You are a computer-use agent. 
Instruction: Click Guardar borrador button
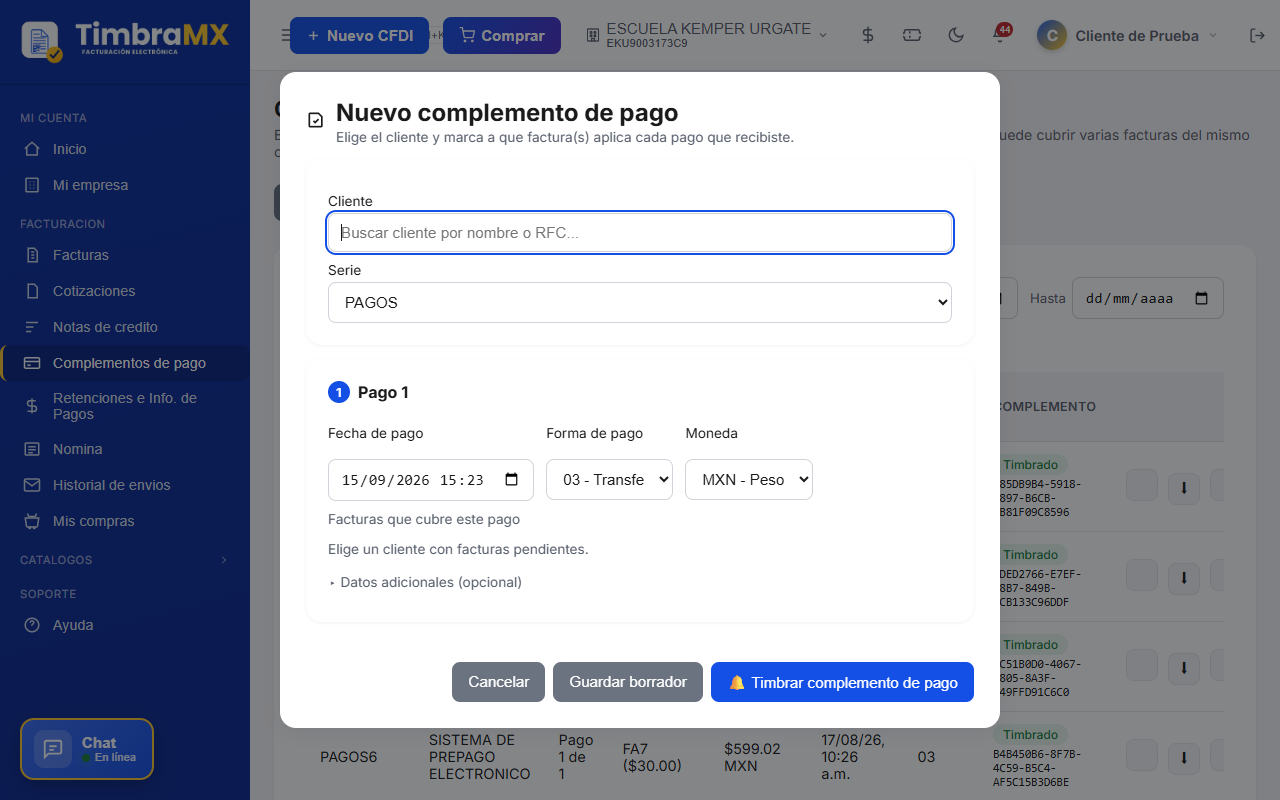click(x=628, y=682)
